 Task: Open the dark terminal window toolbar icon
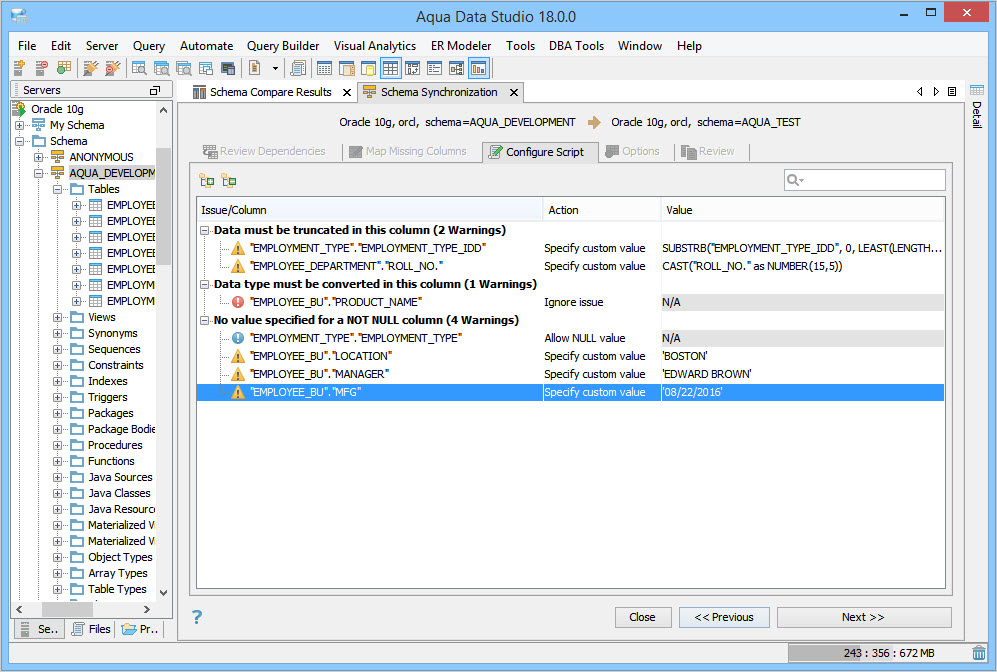228,68
